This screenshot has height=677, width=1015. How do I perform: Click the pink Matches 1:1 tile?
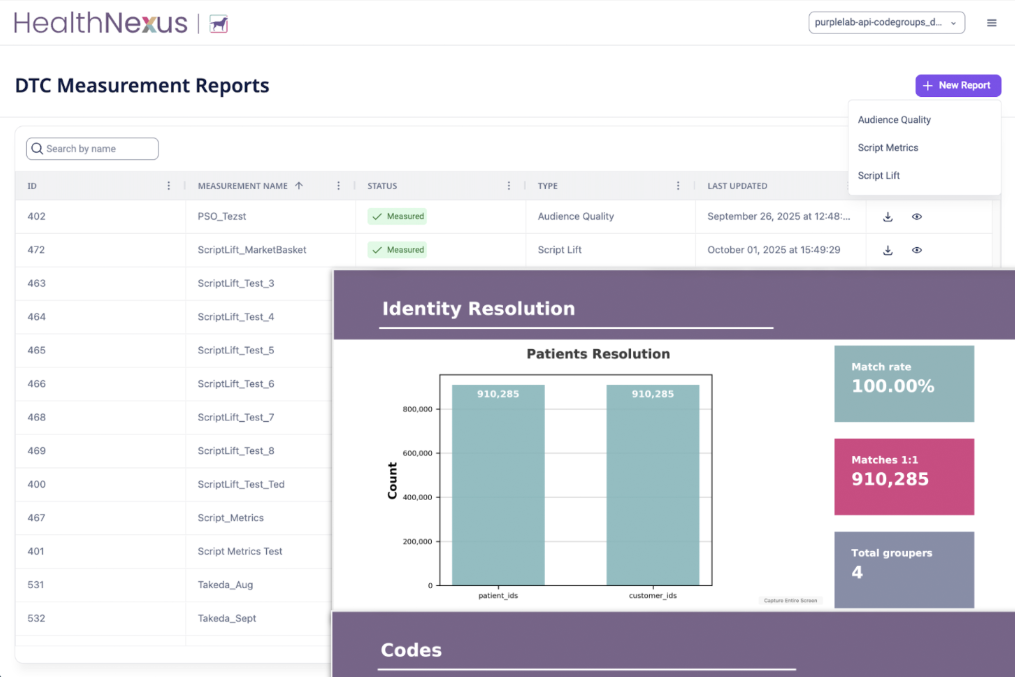[x=904, y=476]
